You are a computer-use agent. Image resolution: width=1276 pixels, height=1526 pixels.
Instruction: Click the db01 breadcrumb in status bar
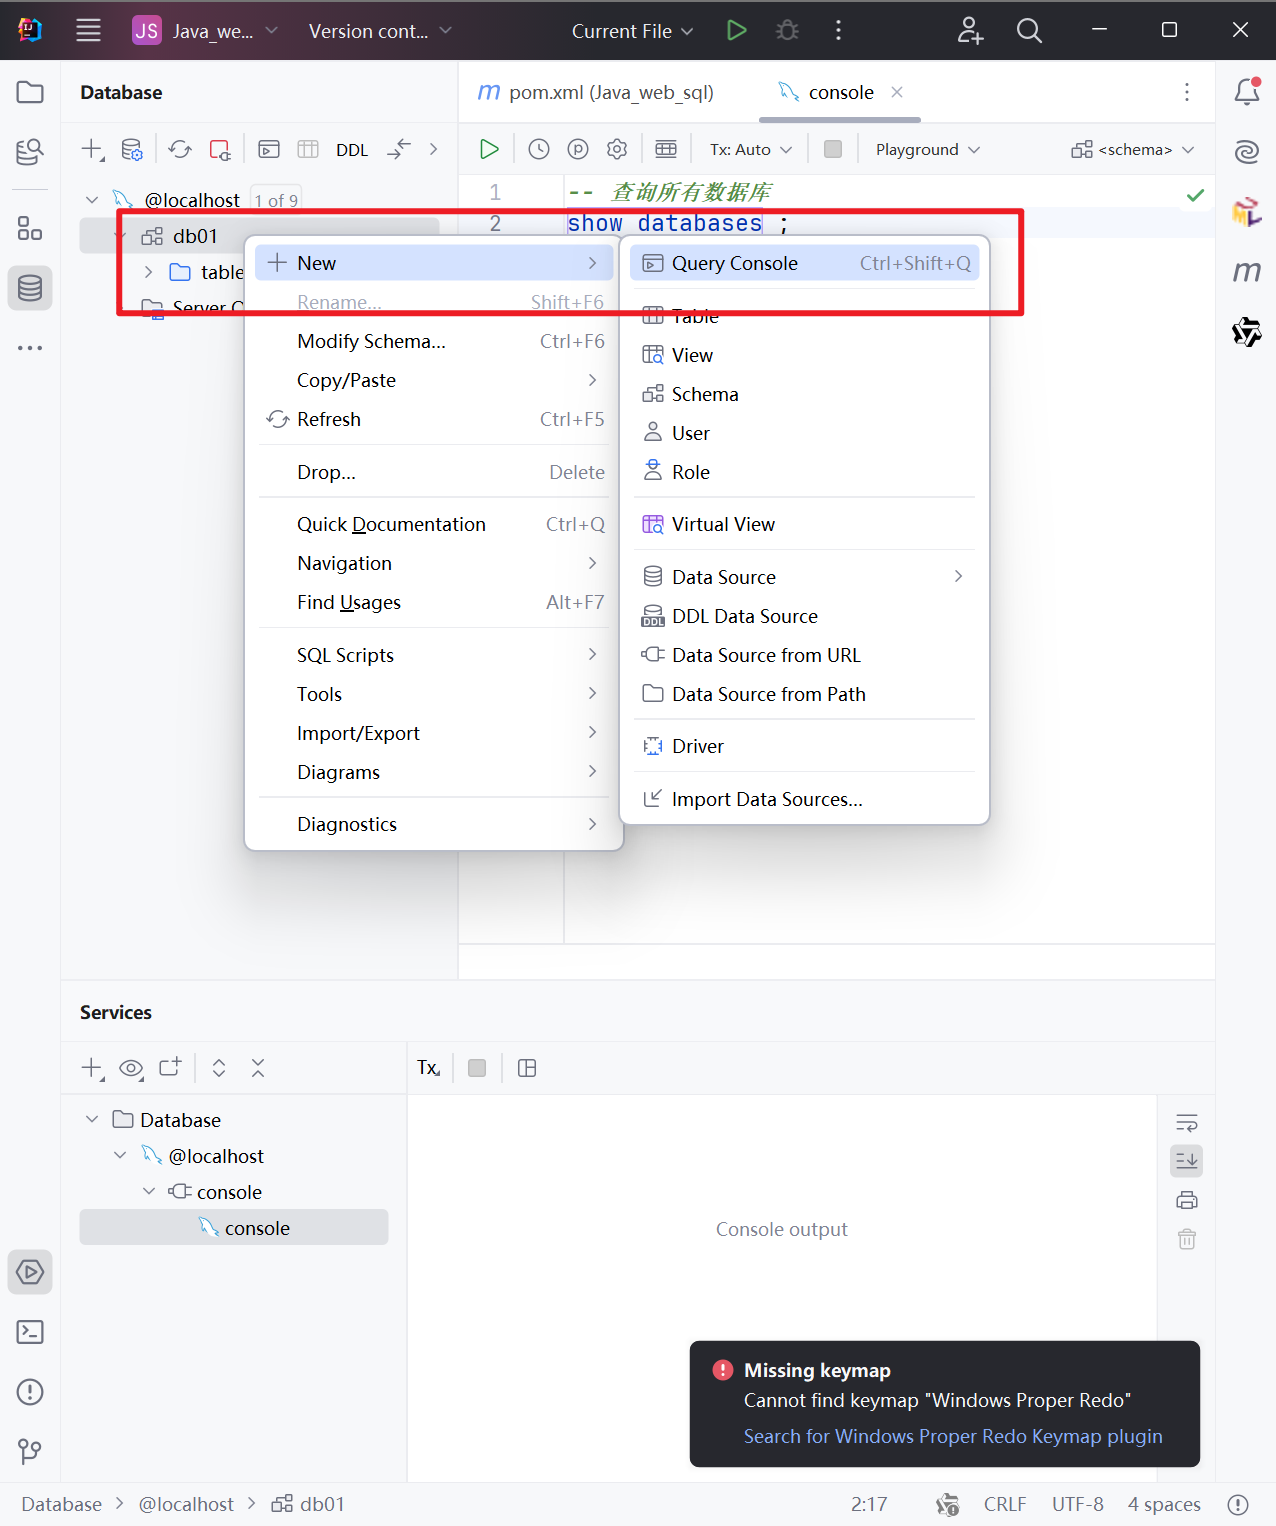(309, 1504)
